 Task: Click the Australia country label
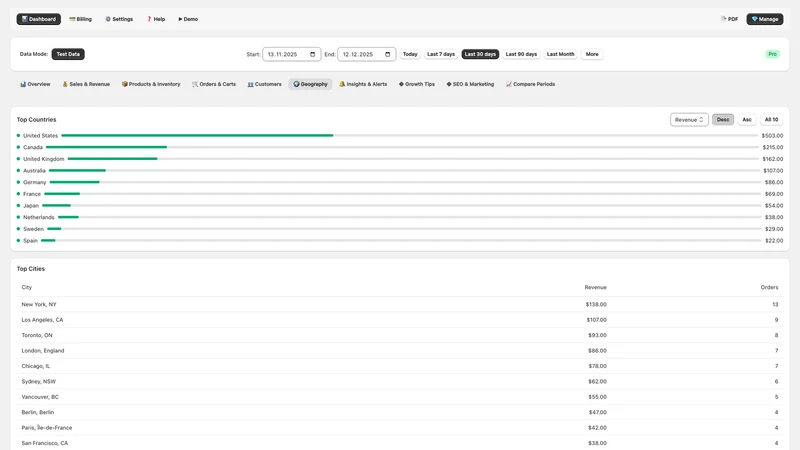click(34, 170)
